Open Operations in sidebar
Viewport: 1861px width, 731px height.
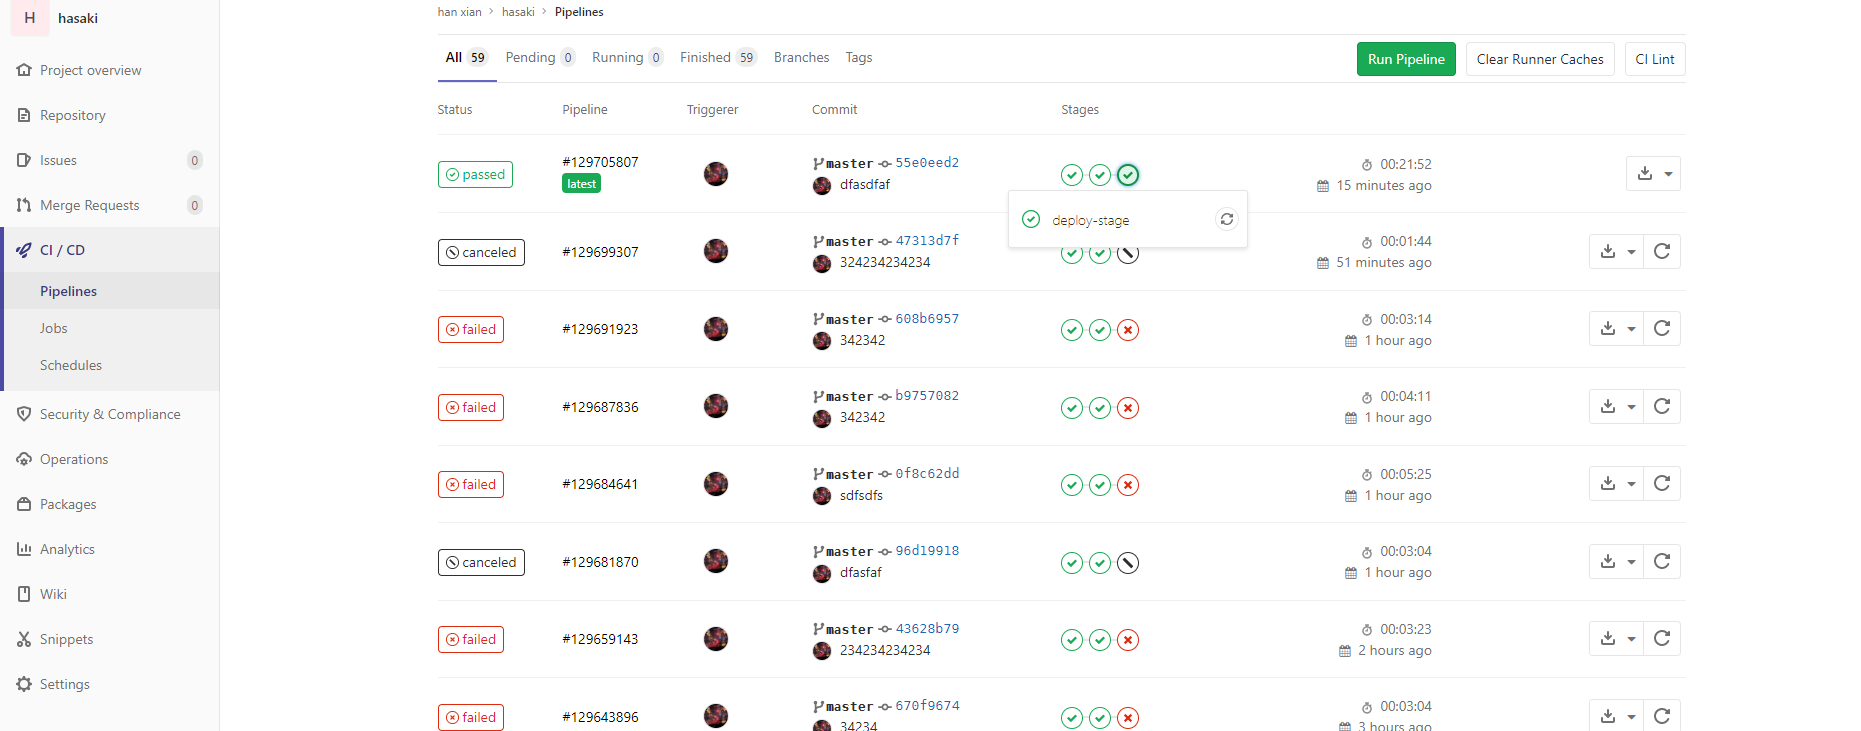pos(74,459)
